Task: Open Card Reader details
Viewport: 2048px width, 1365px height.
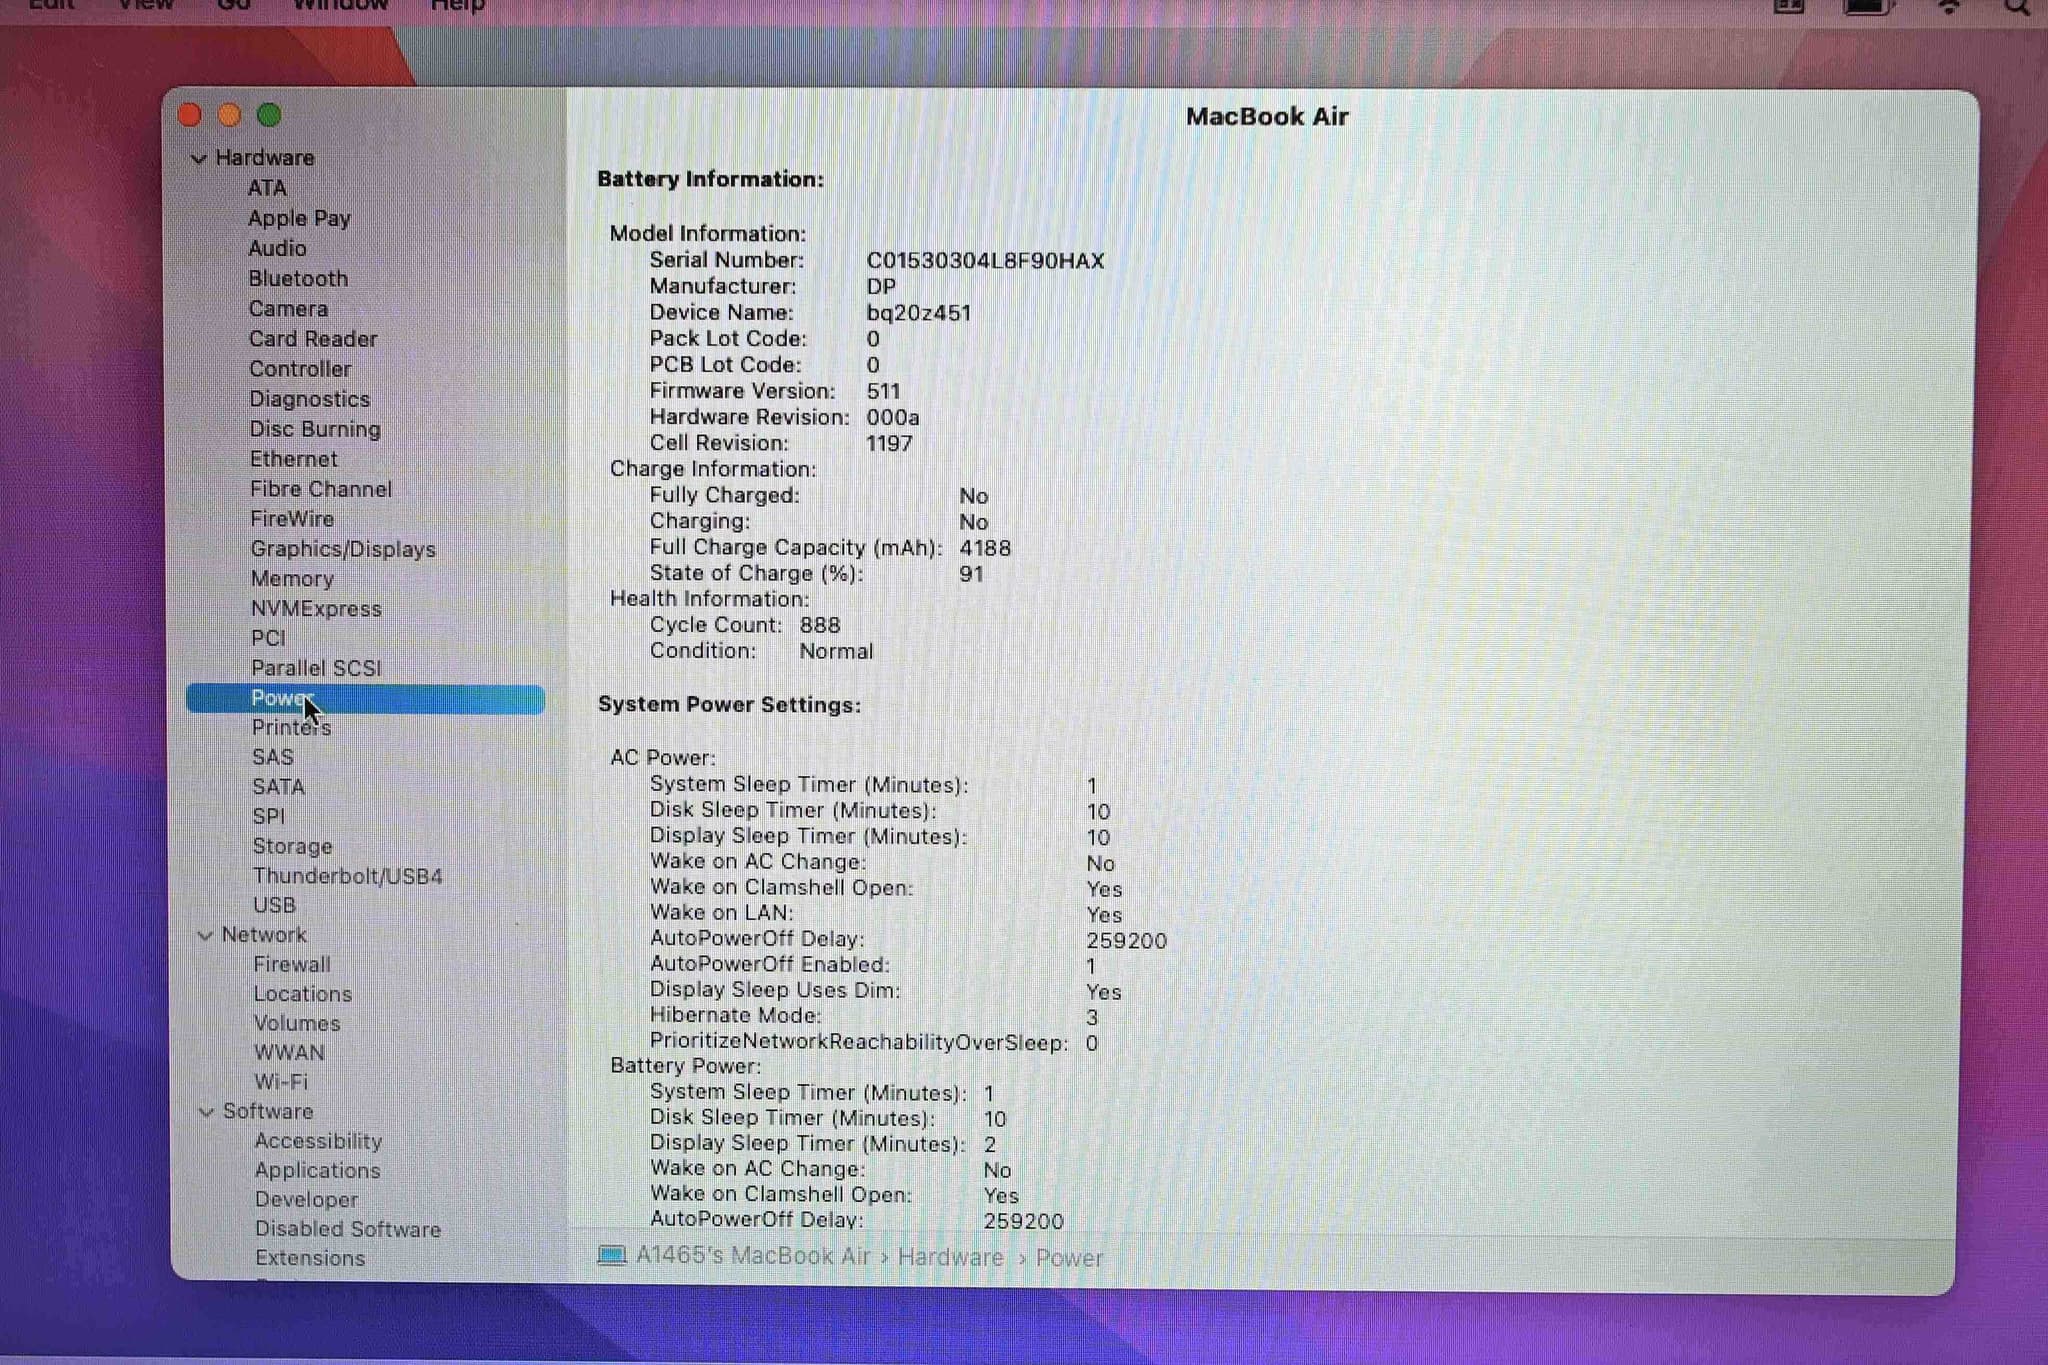Action: [x=313, y=338]
